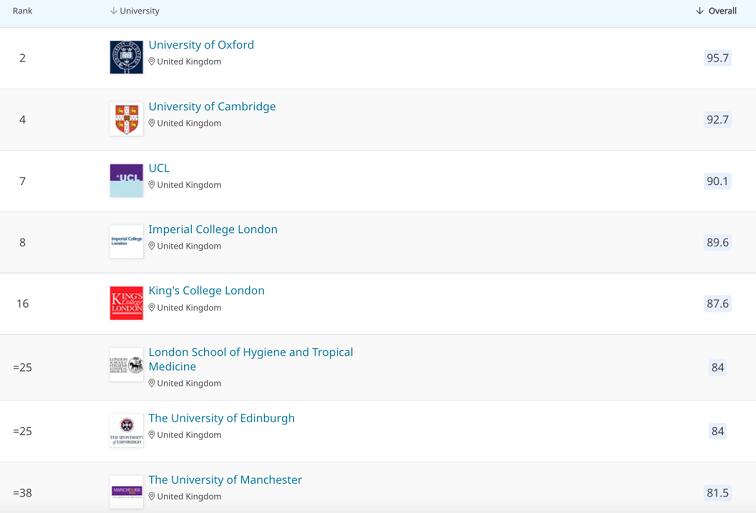Go to King's College London page
Viewport: 756px width, 513px height.
click(x=206, y=291)
